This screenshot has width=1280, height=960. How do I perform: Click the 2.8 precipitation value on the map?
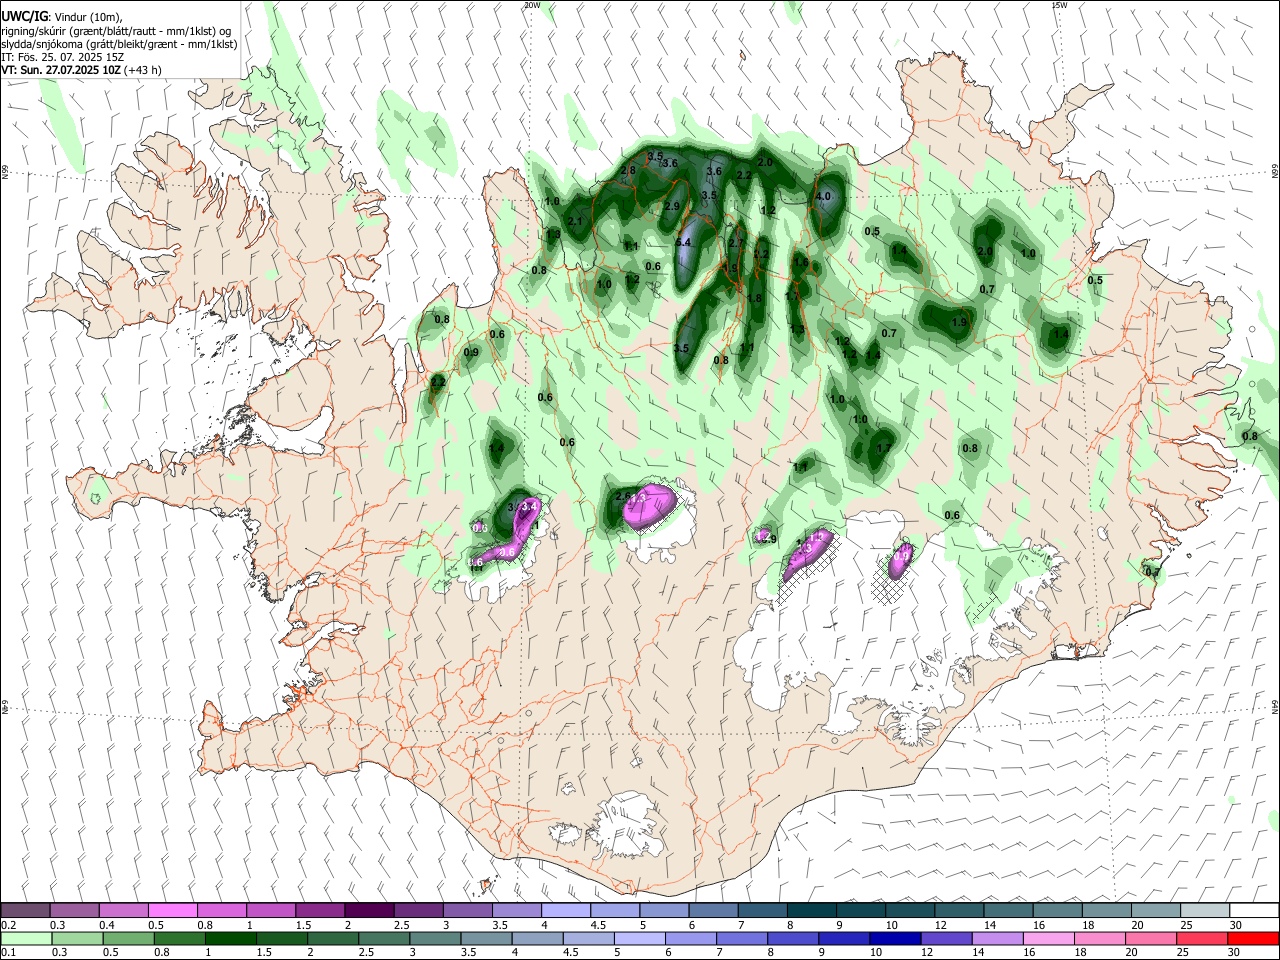(629, 171)
